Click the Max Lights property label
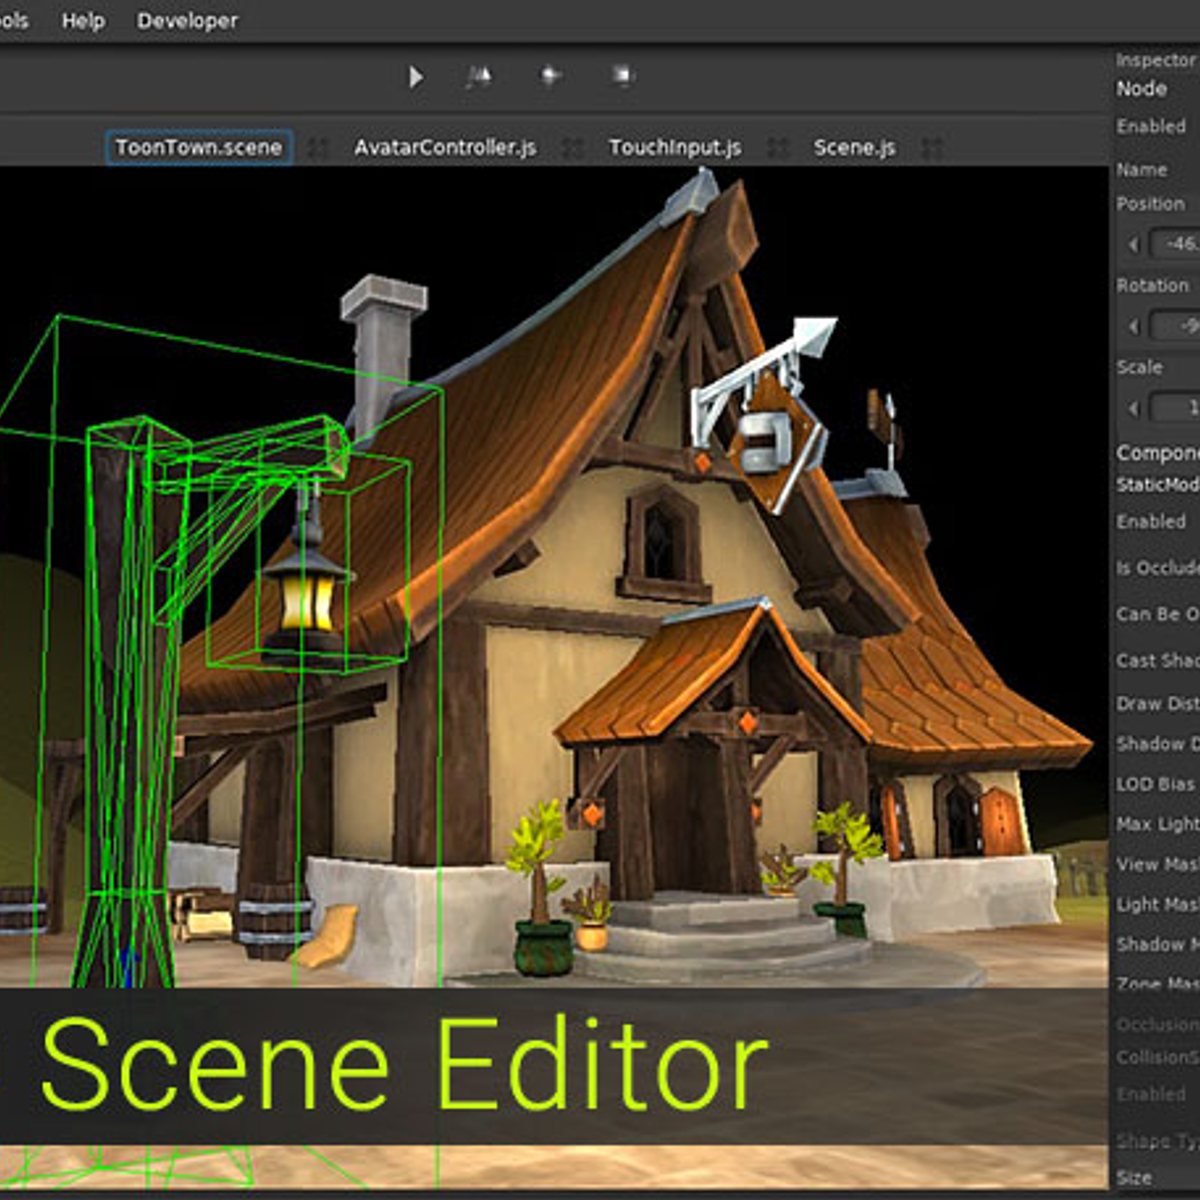1200x1200 pixels. pos(1158,824)
